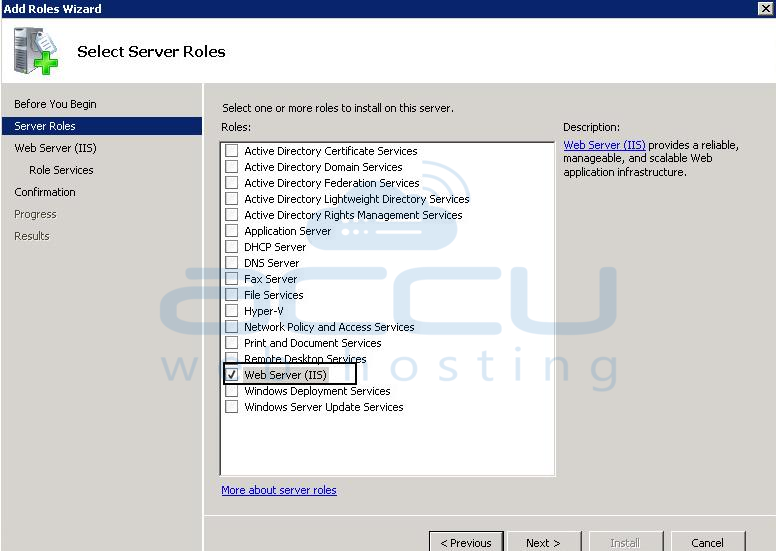
Task: Check the Active Directory Domain Services checkbox
Action: (x=231, y=166)
